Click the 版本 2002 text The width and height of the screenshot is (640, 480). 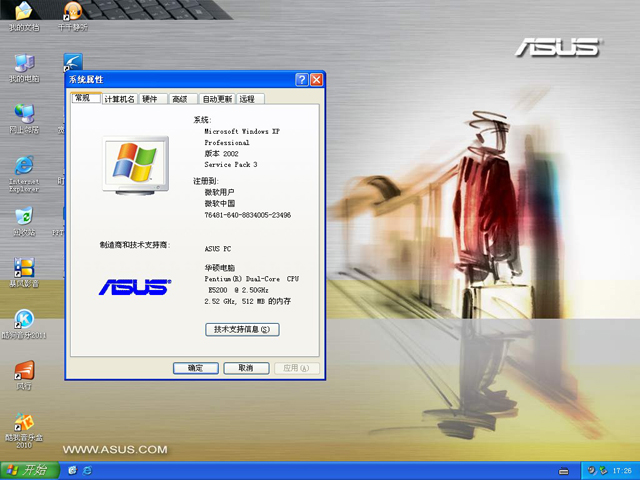[221, 153]
